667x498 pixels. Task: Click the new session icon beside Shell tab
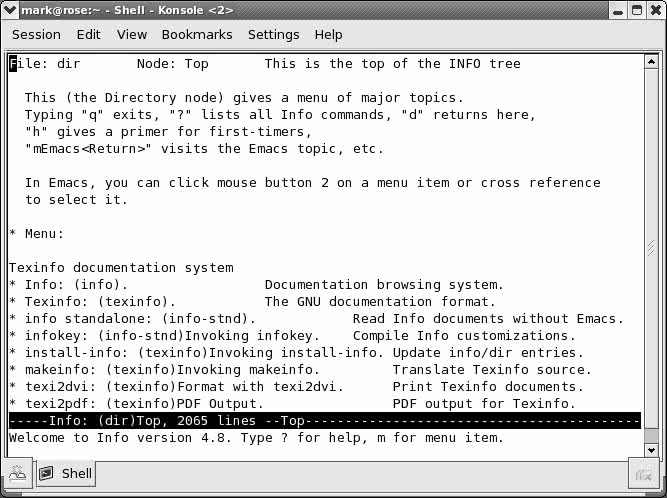(17, 473)
